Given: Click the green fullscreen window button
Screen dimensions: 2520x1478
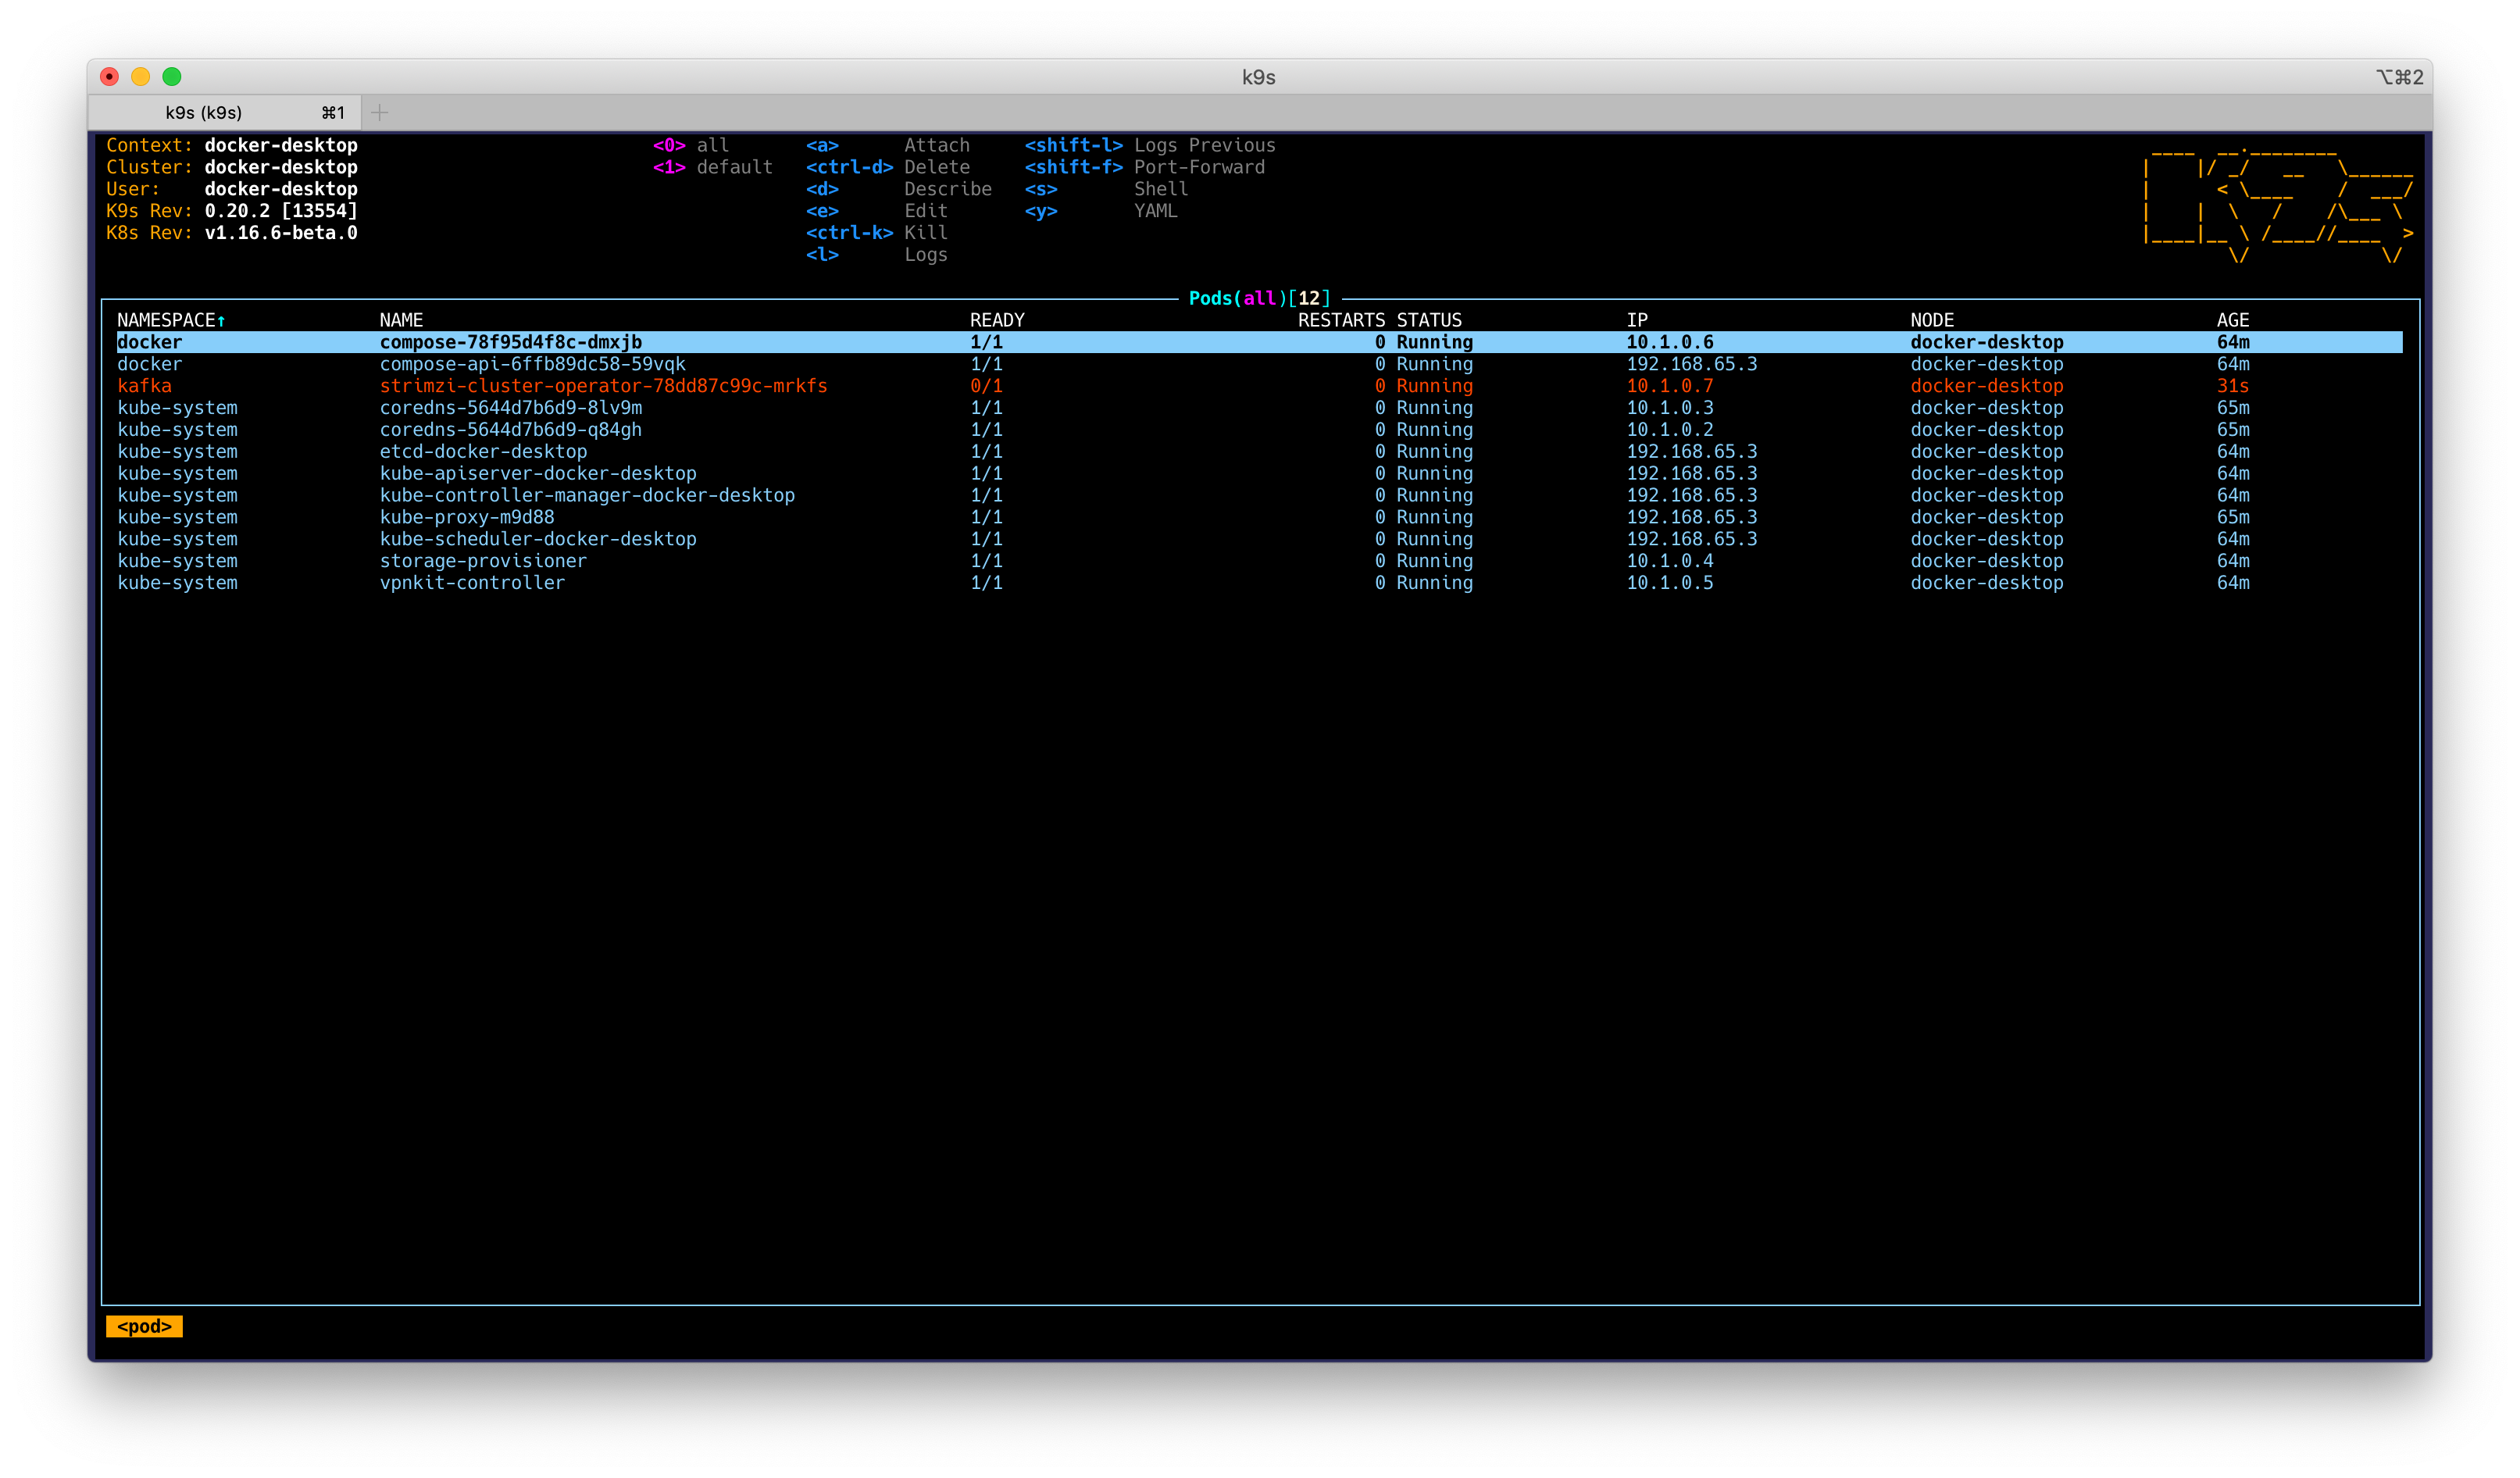Looking at the screenshot, I should (172, 77).
